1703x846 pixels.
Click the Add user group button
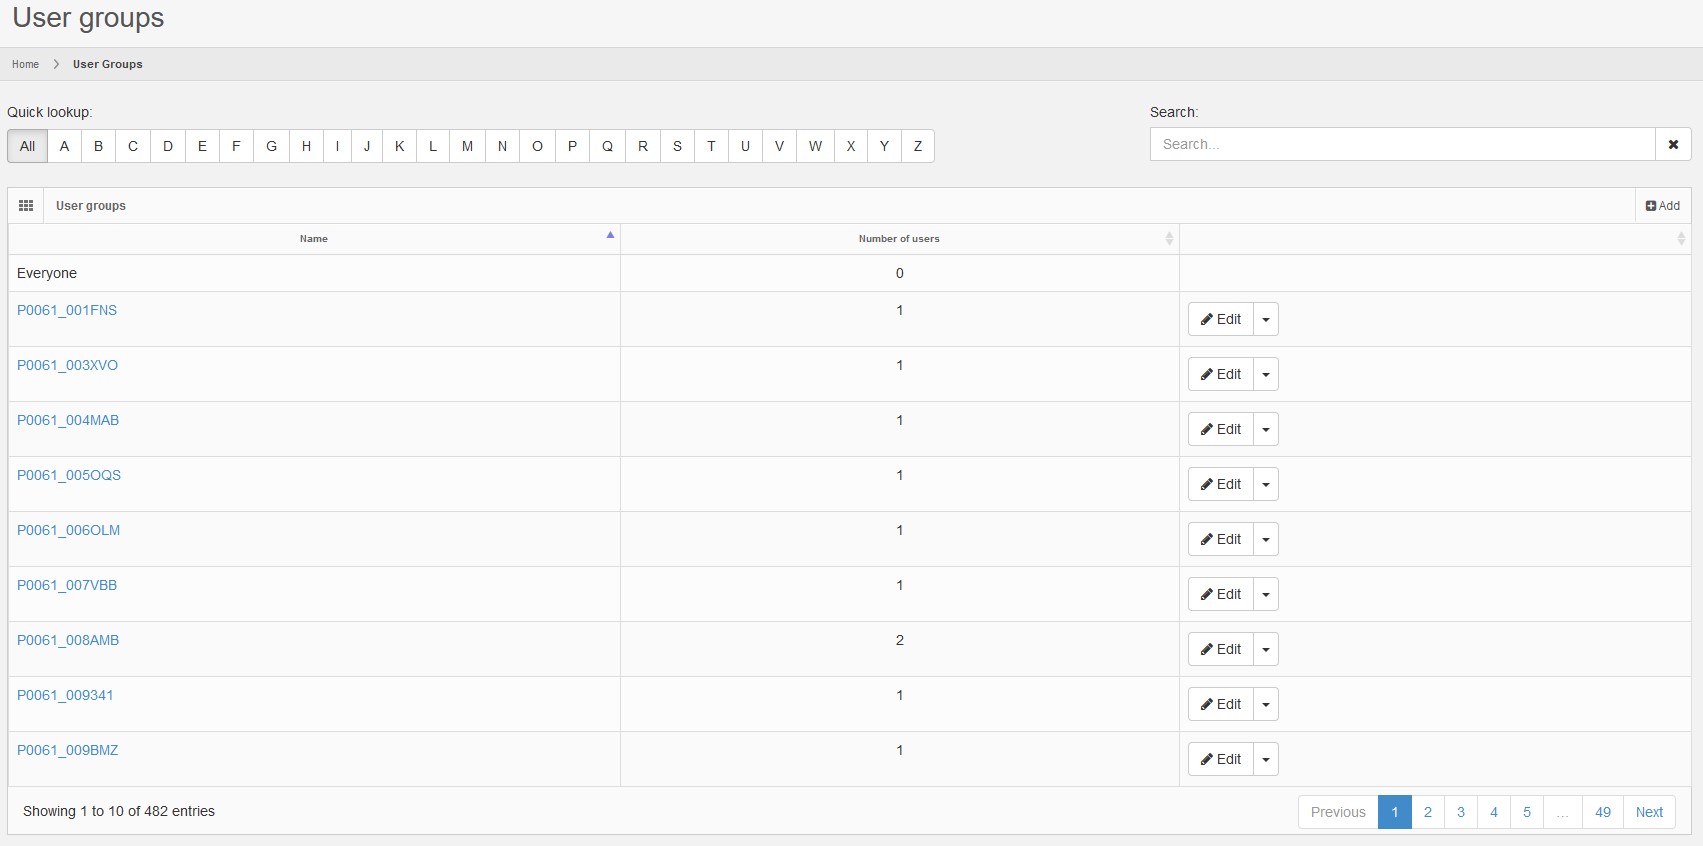pos(1663,206)
